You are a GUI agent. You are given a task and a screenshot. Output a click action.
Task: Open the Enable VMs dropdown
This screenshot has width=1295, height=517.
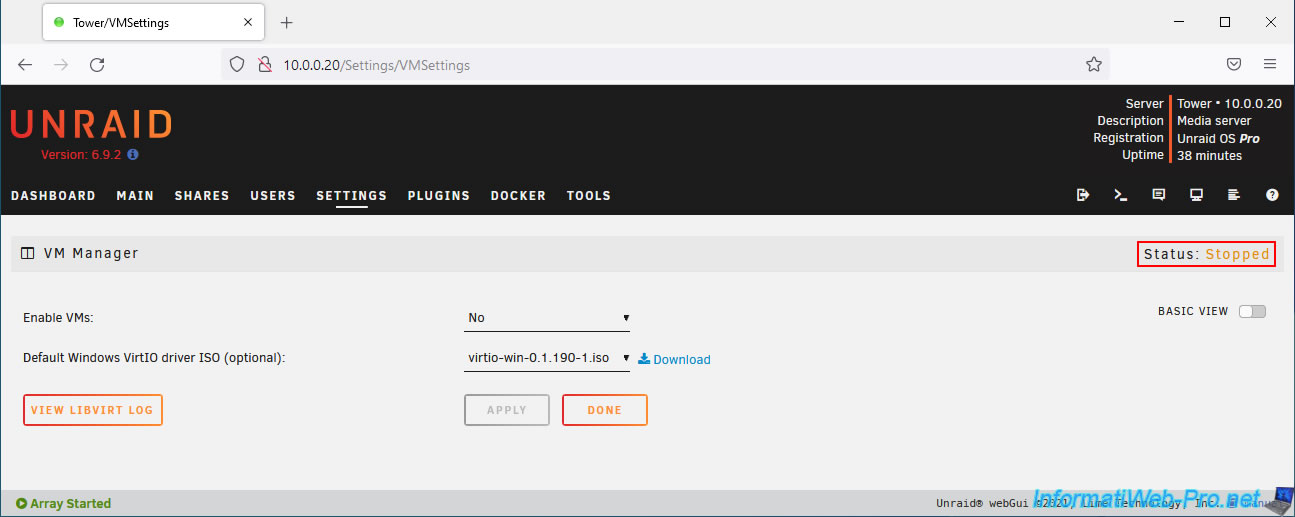pyautogui.click(x=547, y=318)
